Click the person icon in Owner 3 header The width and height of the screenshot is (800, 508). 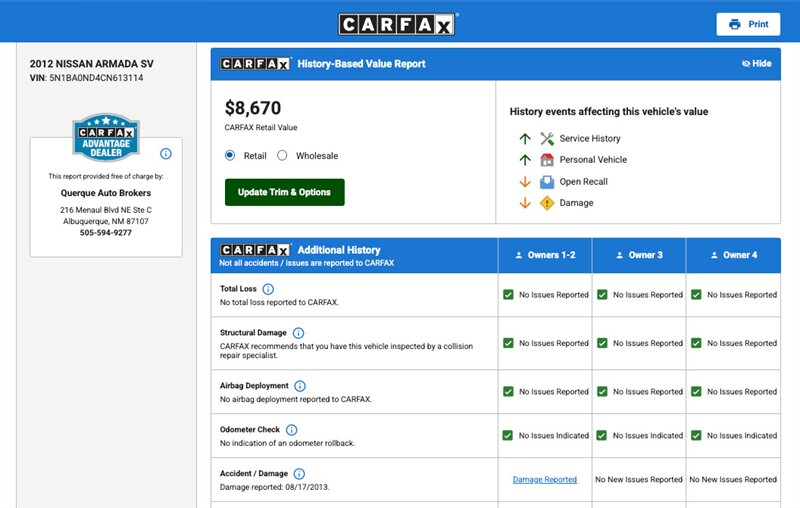619,255
